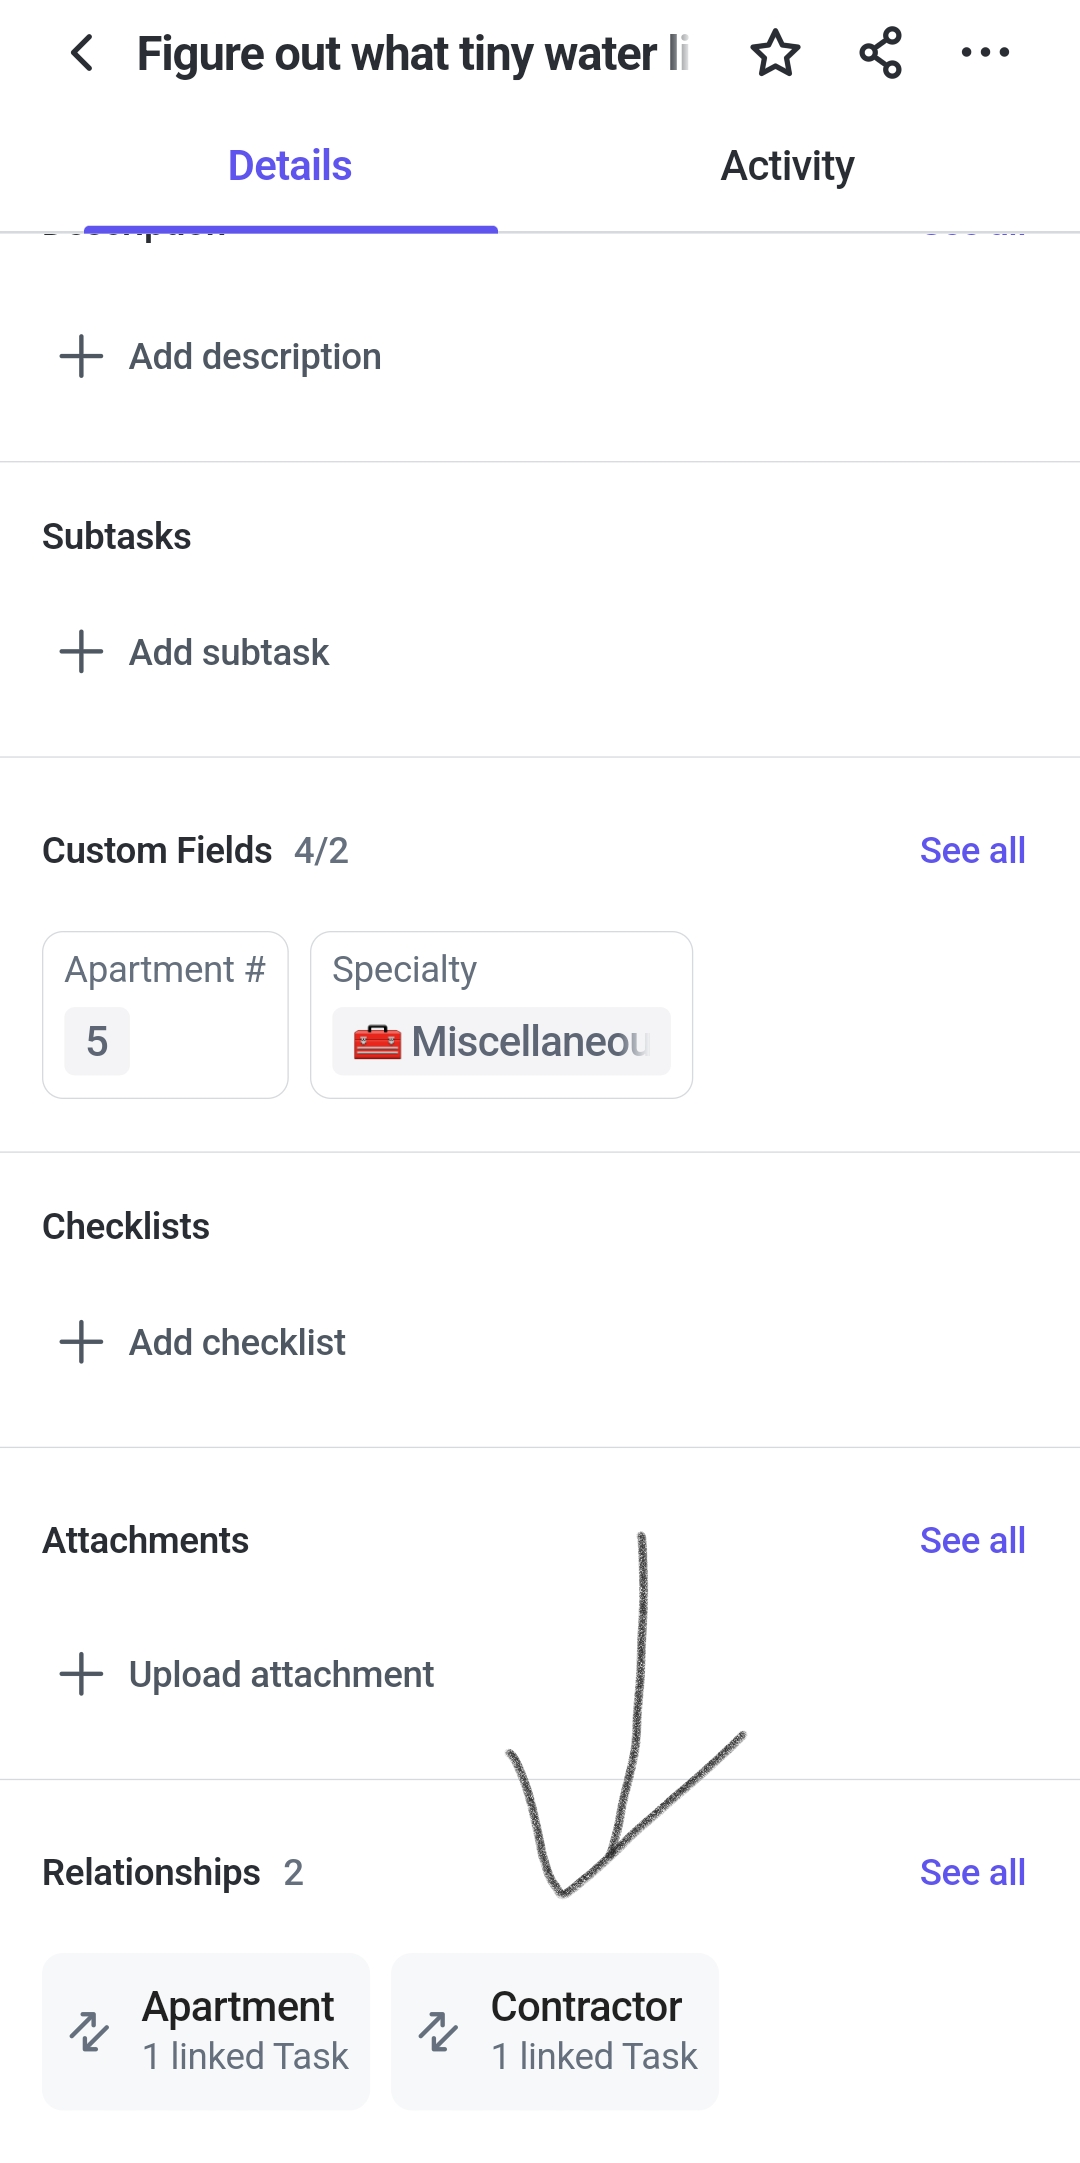See all Custom Fields
Image resolution: width=1080 pixels, height=2163 pixels.
[972, 850]
